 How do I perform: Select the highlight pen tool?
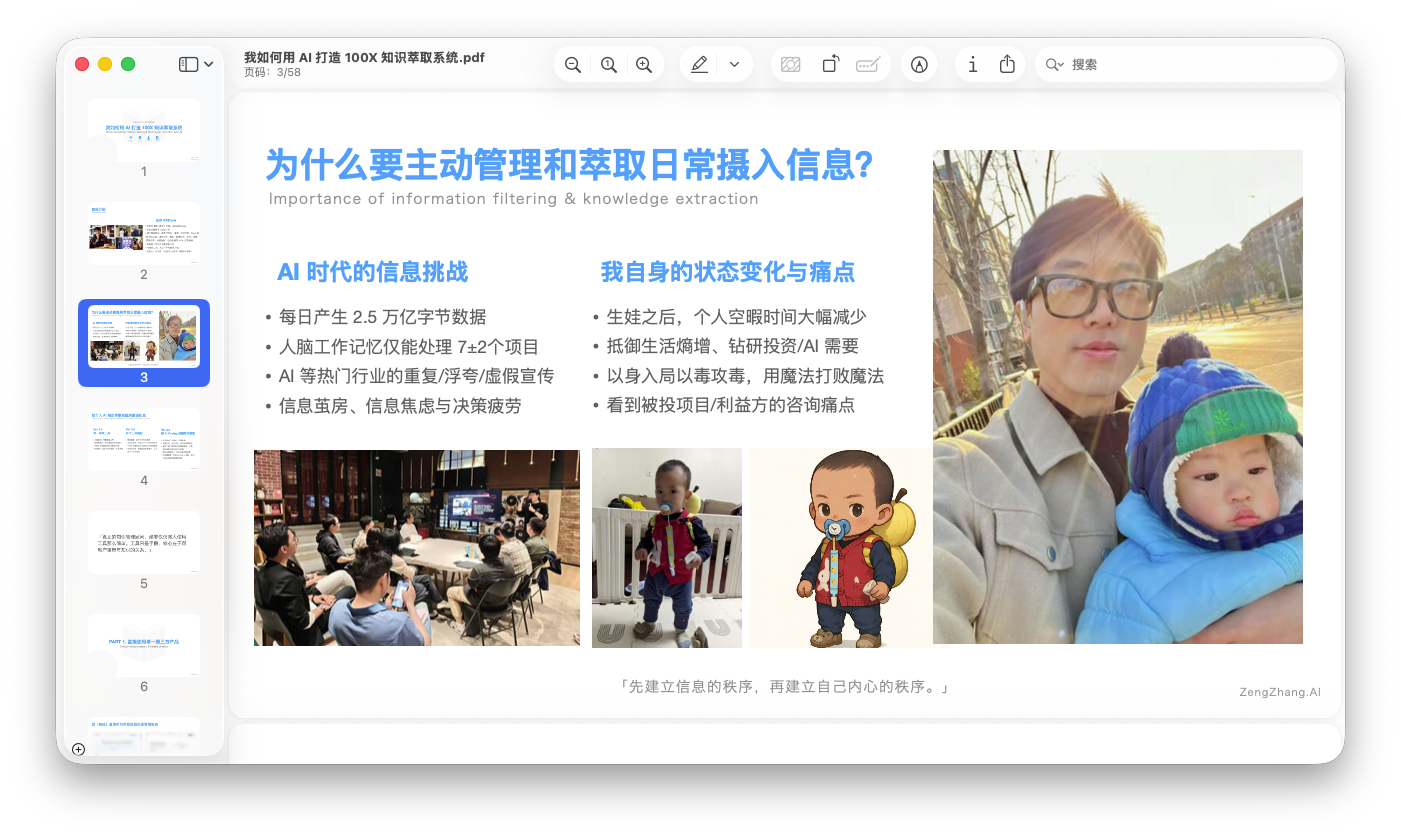coord(699,65)
